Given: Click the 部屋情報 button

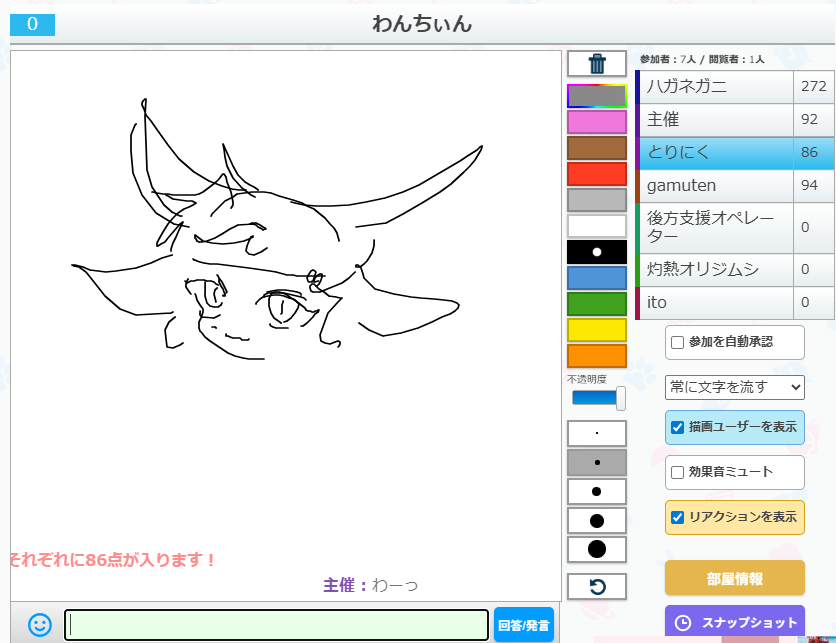Looking at the screenshot, I should tap(734, 579).
